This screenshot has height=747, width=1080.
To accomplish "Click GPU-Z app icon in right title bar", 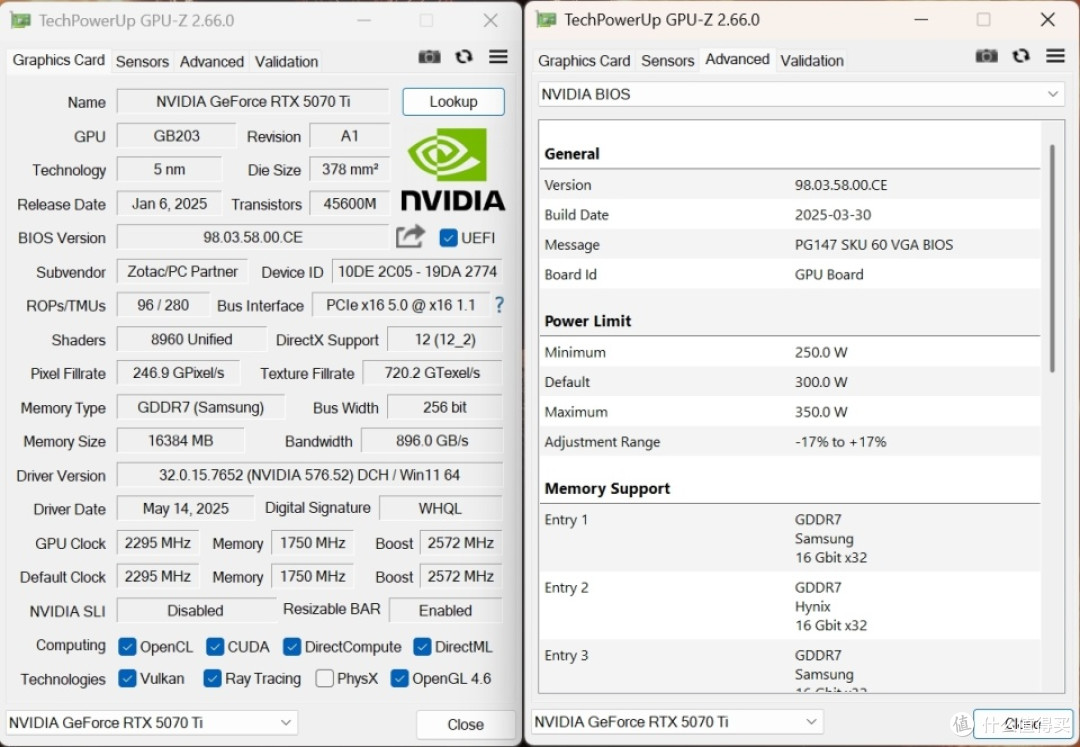I will tap(546, 20).
